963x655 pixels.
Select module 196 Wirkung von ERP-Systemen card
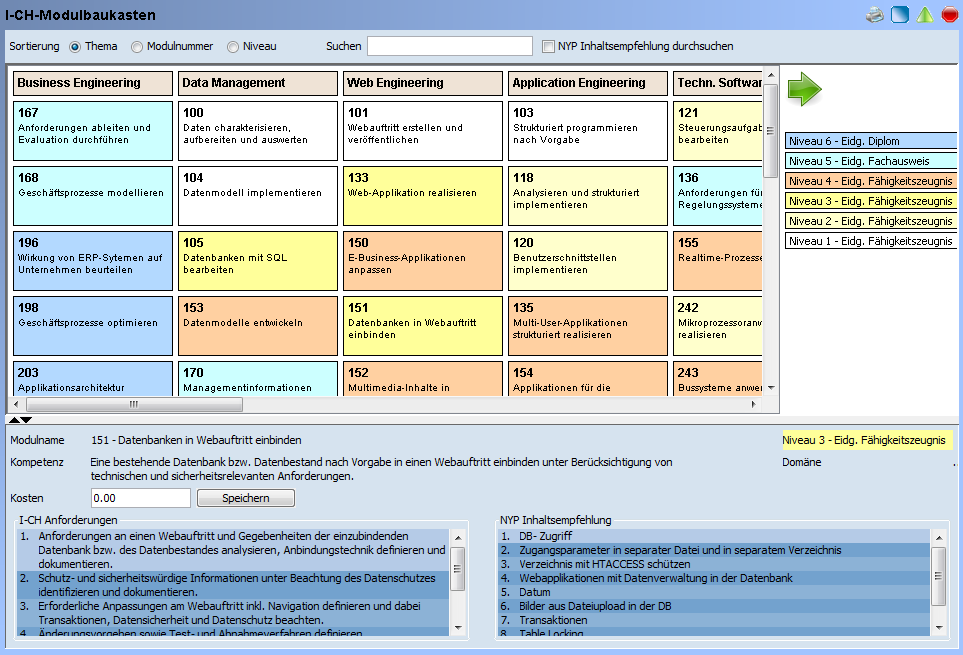(x=93, y=261)
